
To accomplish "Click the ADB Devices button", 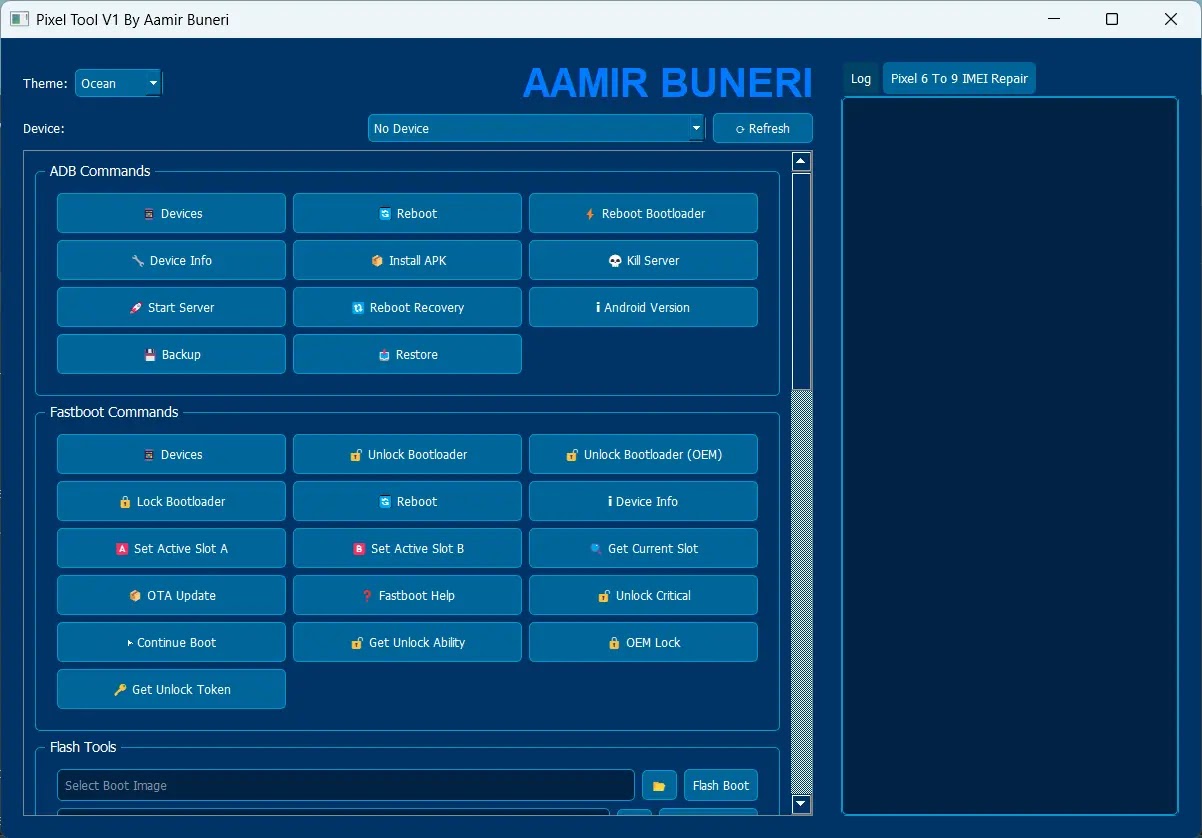I will [x=171, y=213].
